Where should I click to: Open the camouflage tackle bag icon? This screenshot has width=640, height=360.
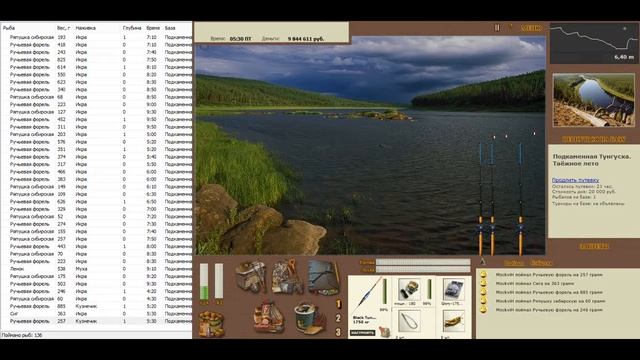288,276
